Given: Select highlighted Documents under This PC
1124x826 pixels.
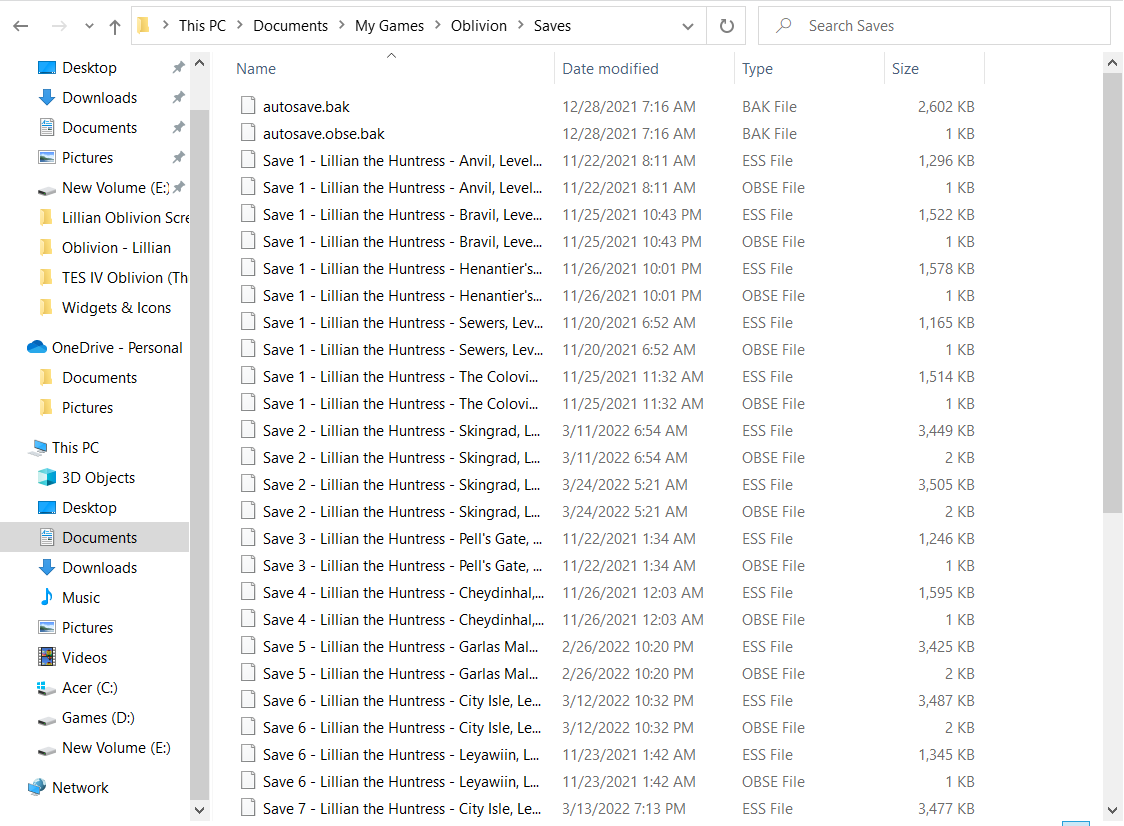Looking at the screenshot, I should [99, 538].
